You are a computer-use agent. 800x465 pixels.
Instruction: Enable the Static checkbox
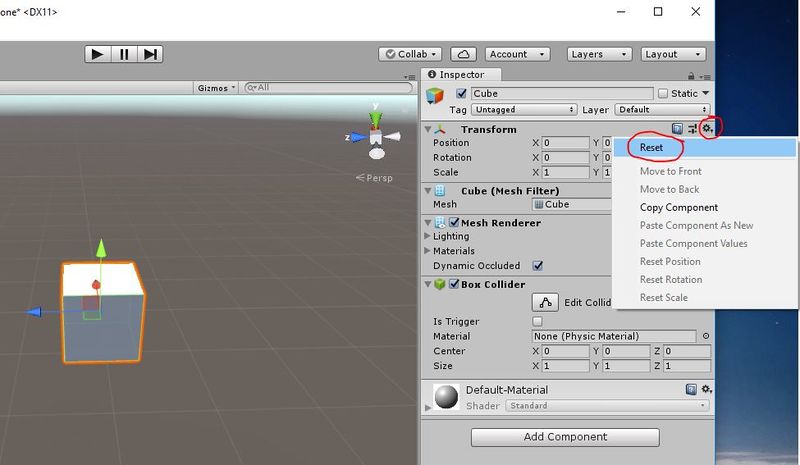click(663, 93)
